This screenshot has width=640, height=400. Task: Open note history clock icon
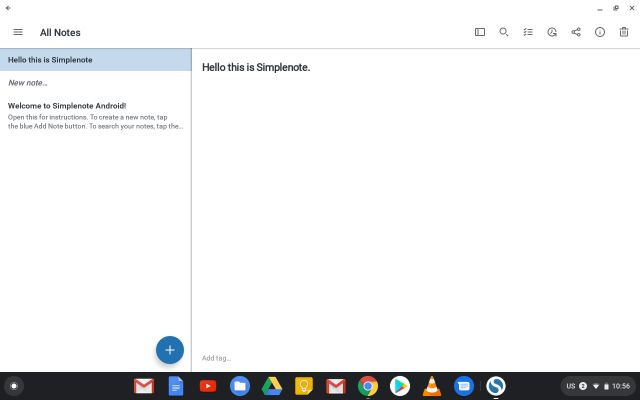(552, 32)
